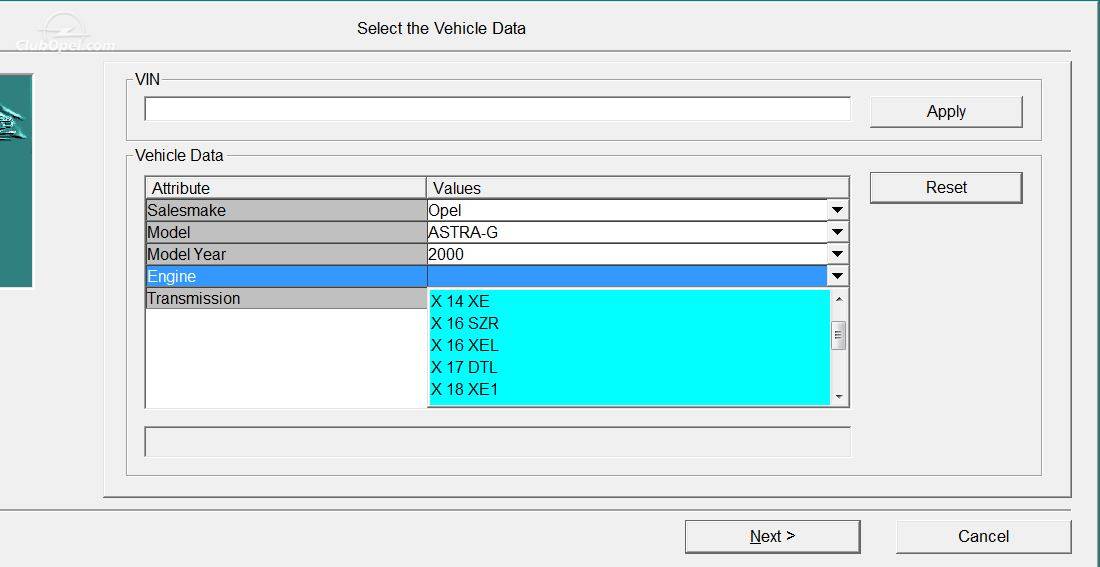Click the ASTRA-G value field

coord(627,232)
